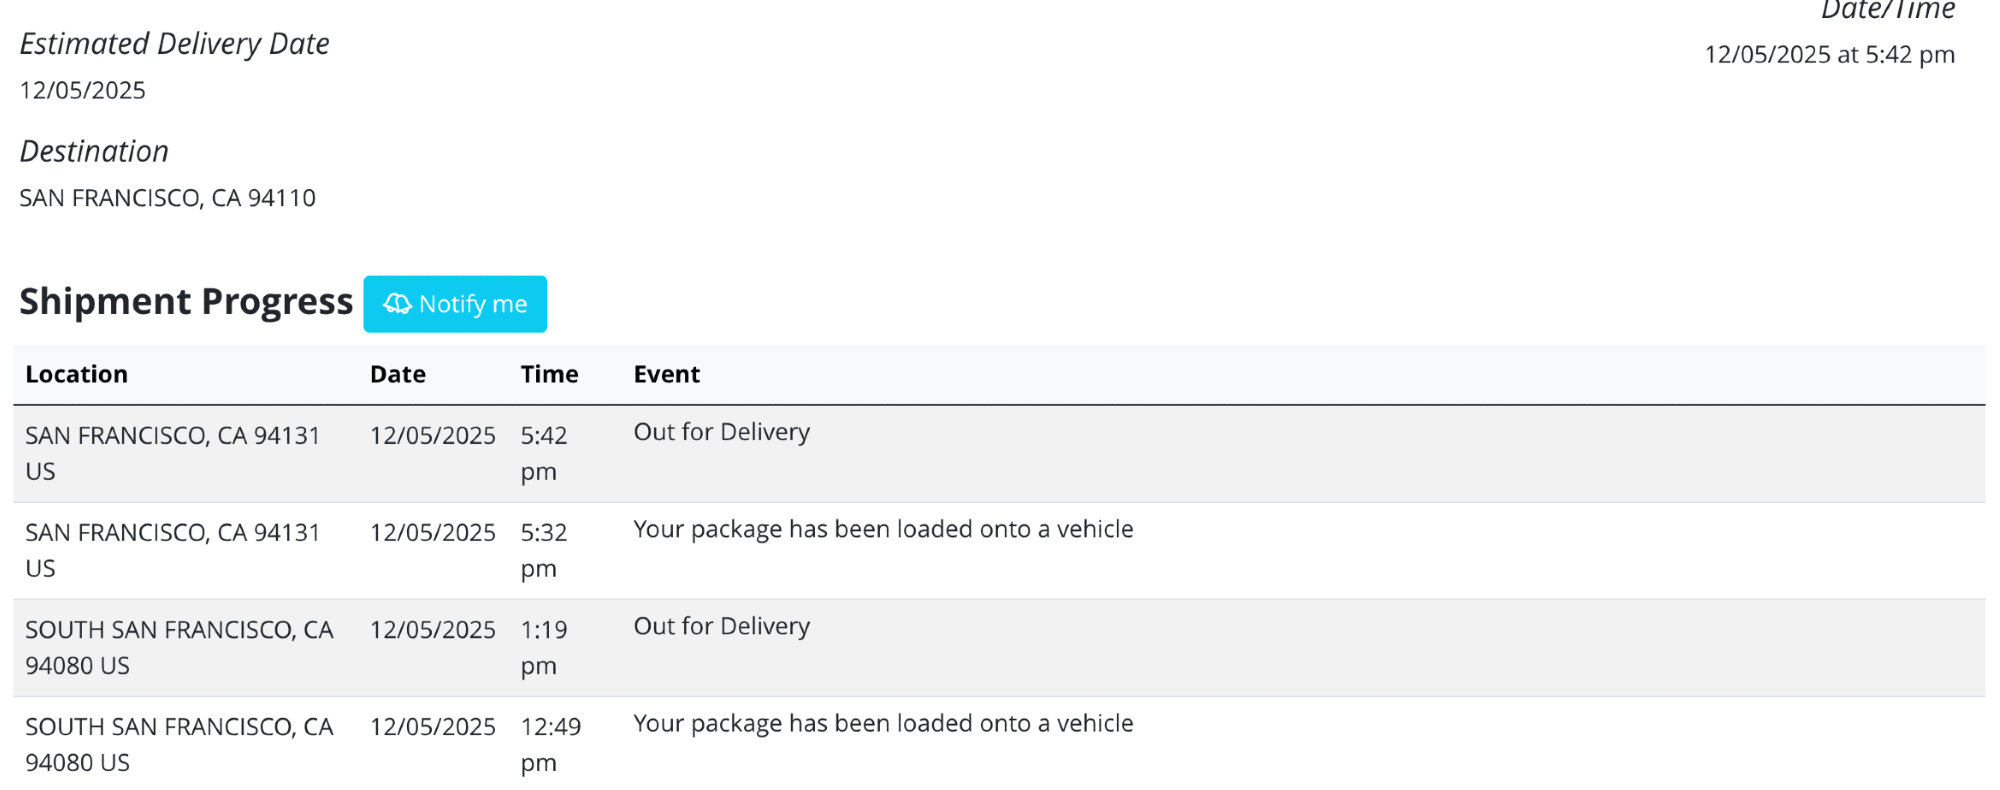Viewport: 2000px width, 790px height.
Task: Click the bell icon beside Notify me
Action: coord(397,304)
